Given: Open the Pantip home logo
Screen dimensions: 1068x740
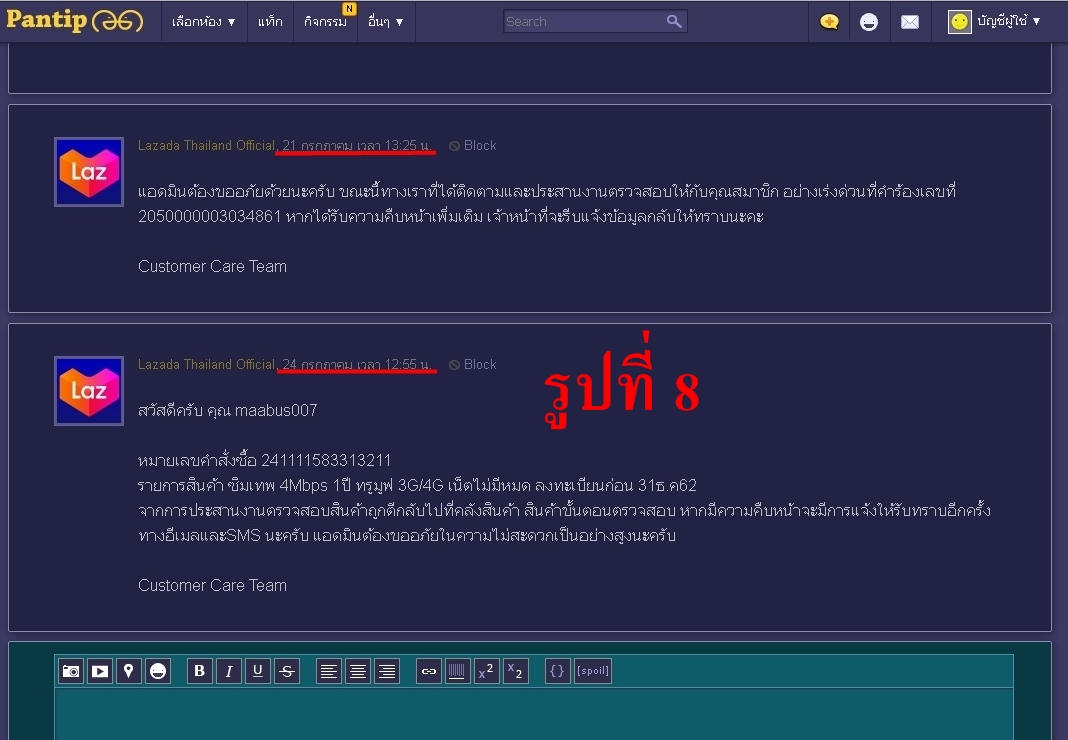Looking at the screenshot, I should 75,20.
